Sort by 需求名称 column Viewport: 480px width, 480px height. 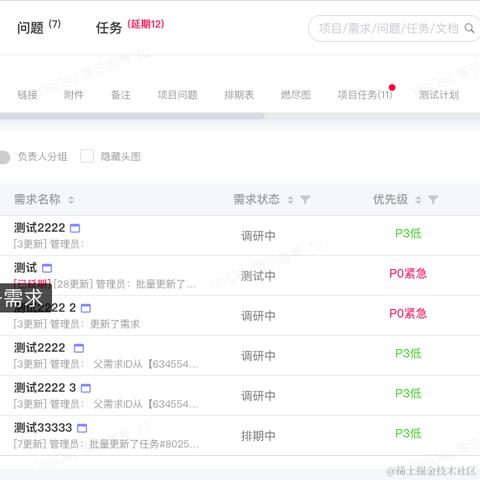[x=71, y=200]
